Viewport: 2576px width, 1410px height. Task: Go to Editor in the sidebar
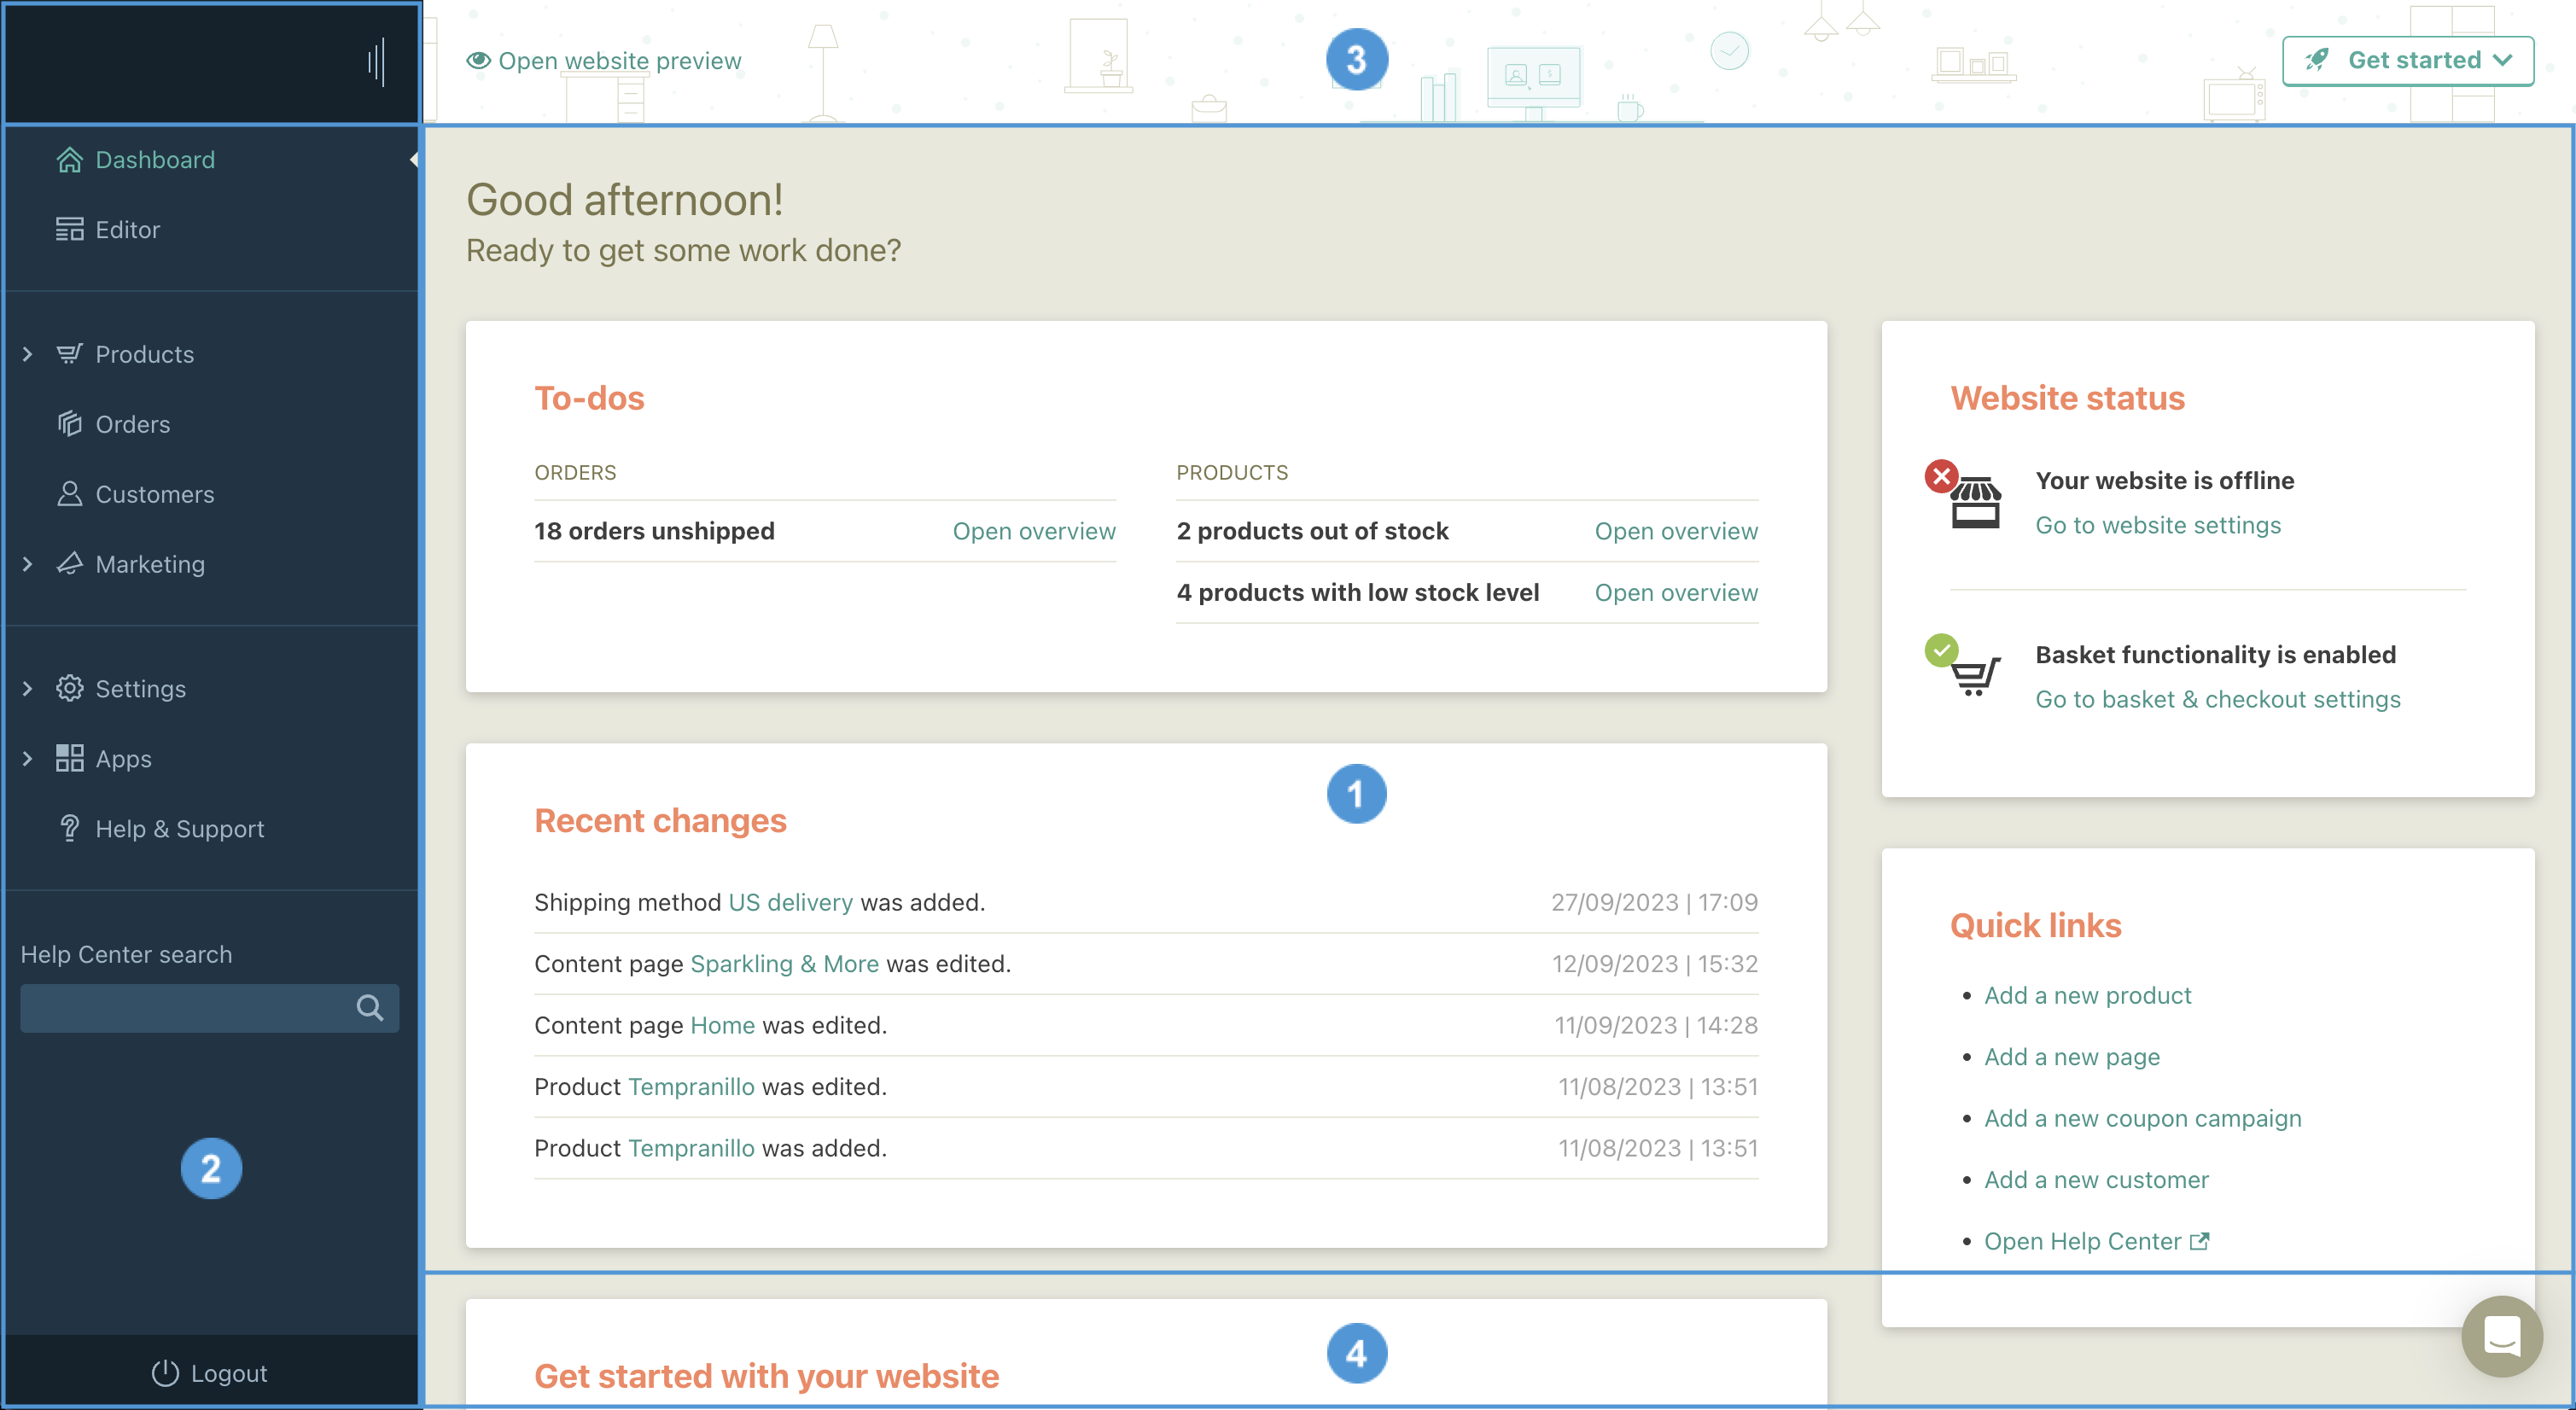pos(128,230)
